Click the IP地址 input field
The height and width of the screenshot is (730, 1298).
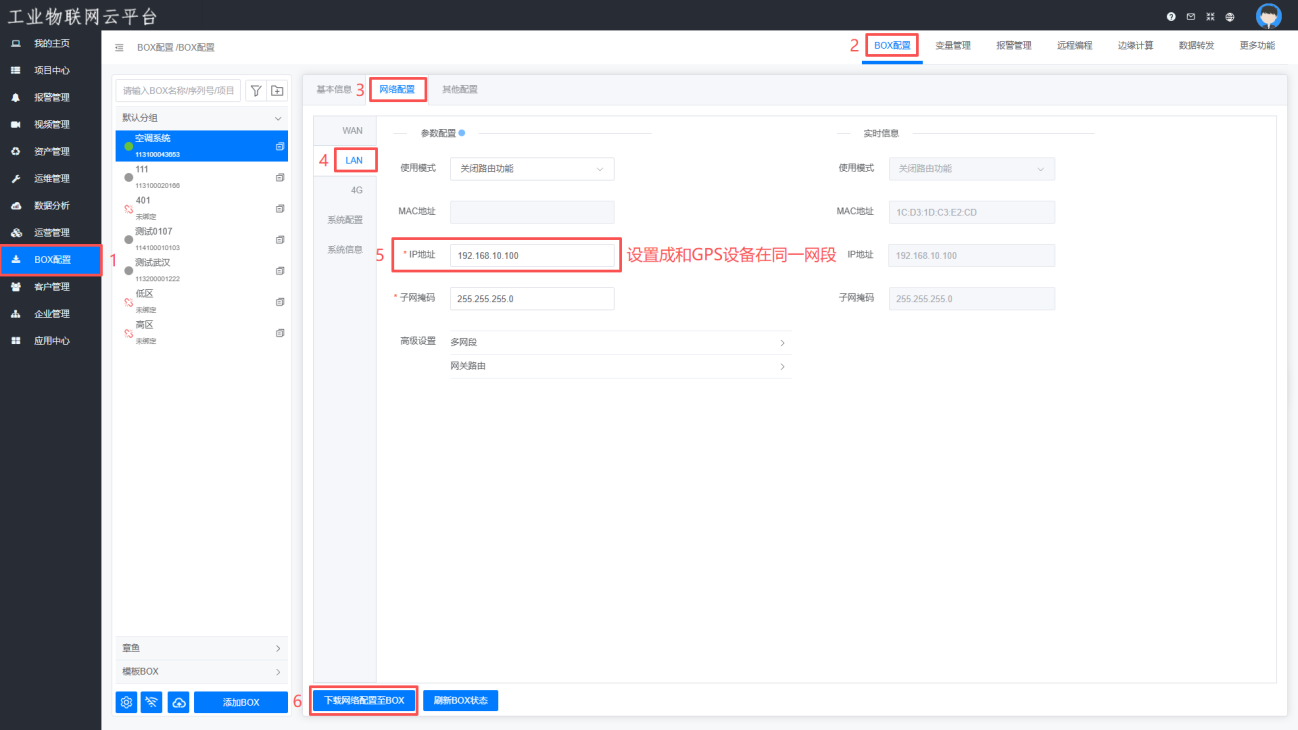pyautogui.click(x=532, y=255)
